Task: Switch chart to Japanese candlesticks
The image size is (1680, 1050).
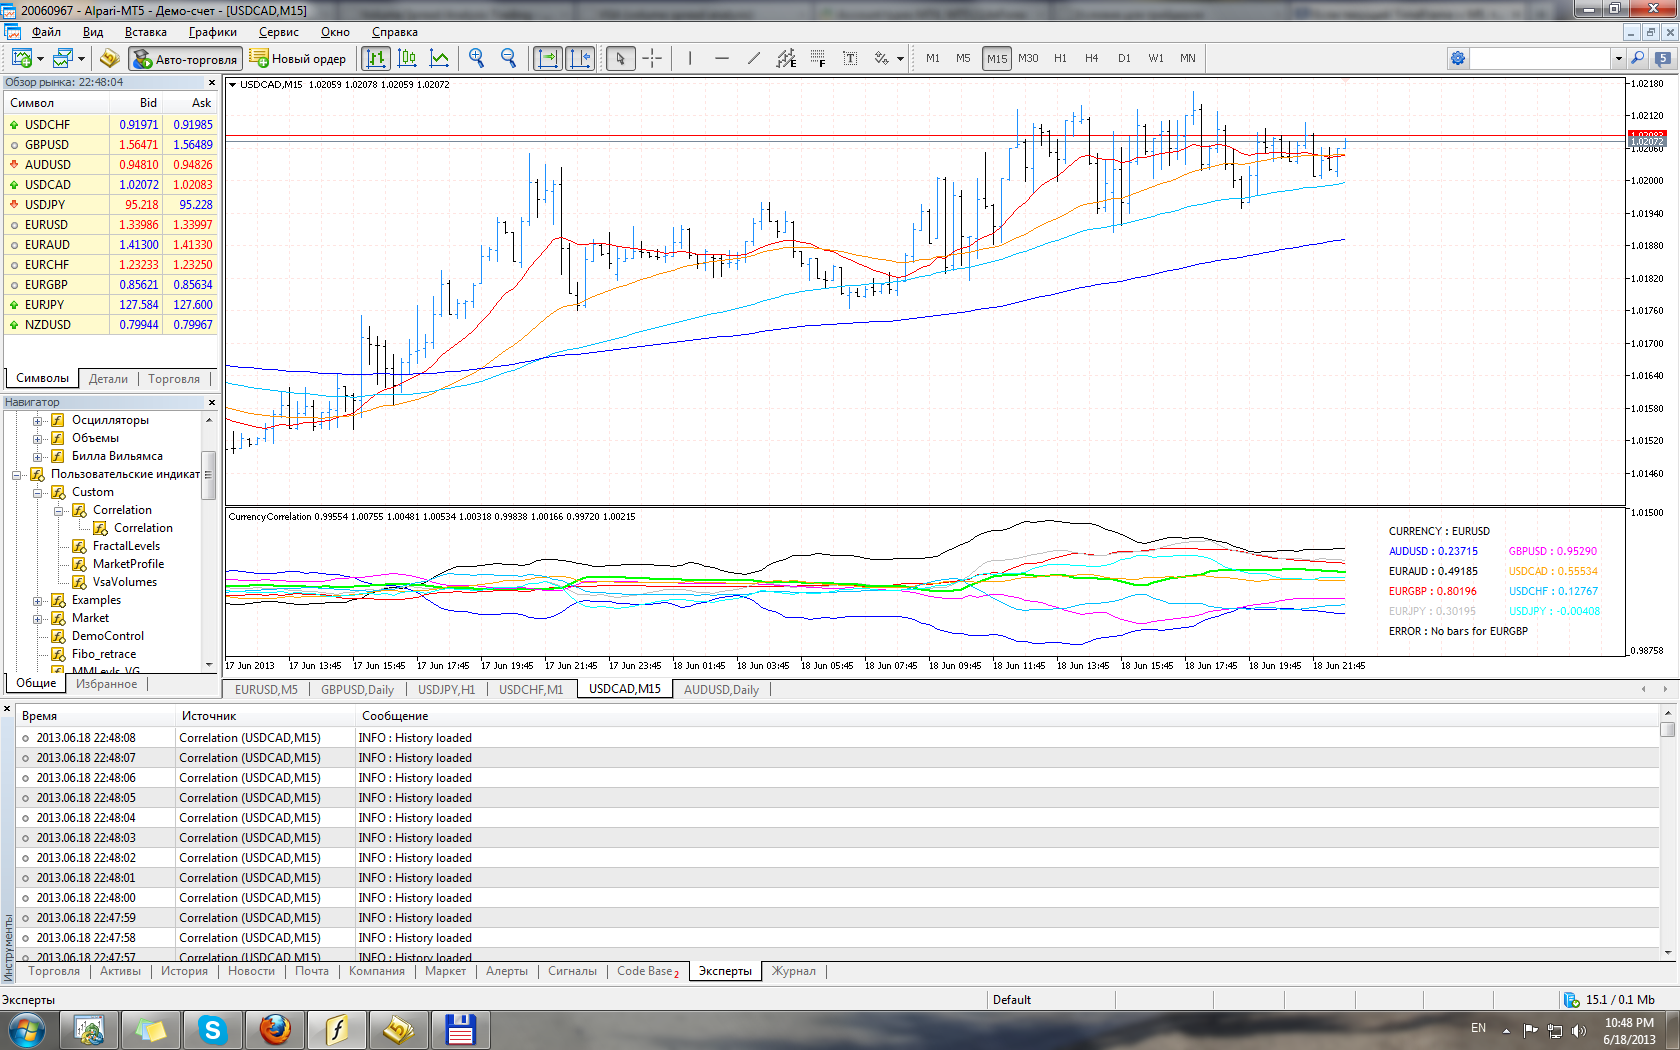Action: [x=407, y=58]
